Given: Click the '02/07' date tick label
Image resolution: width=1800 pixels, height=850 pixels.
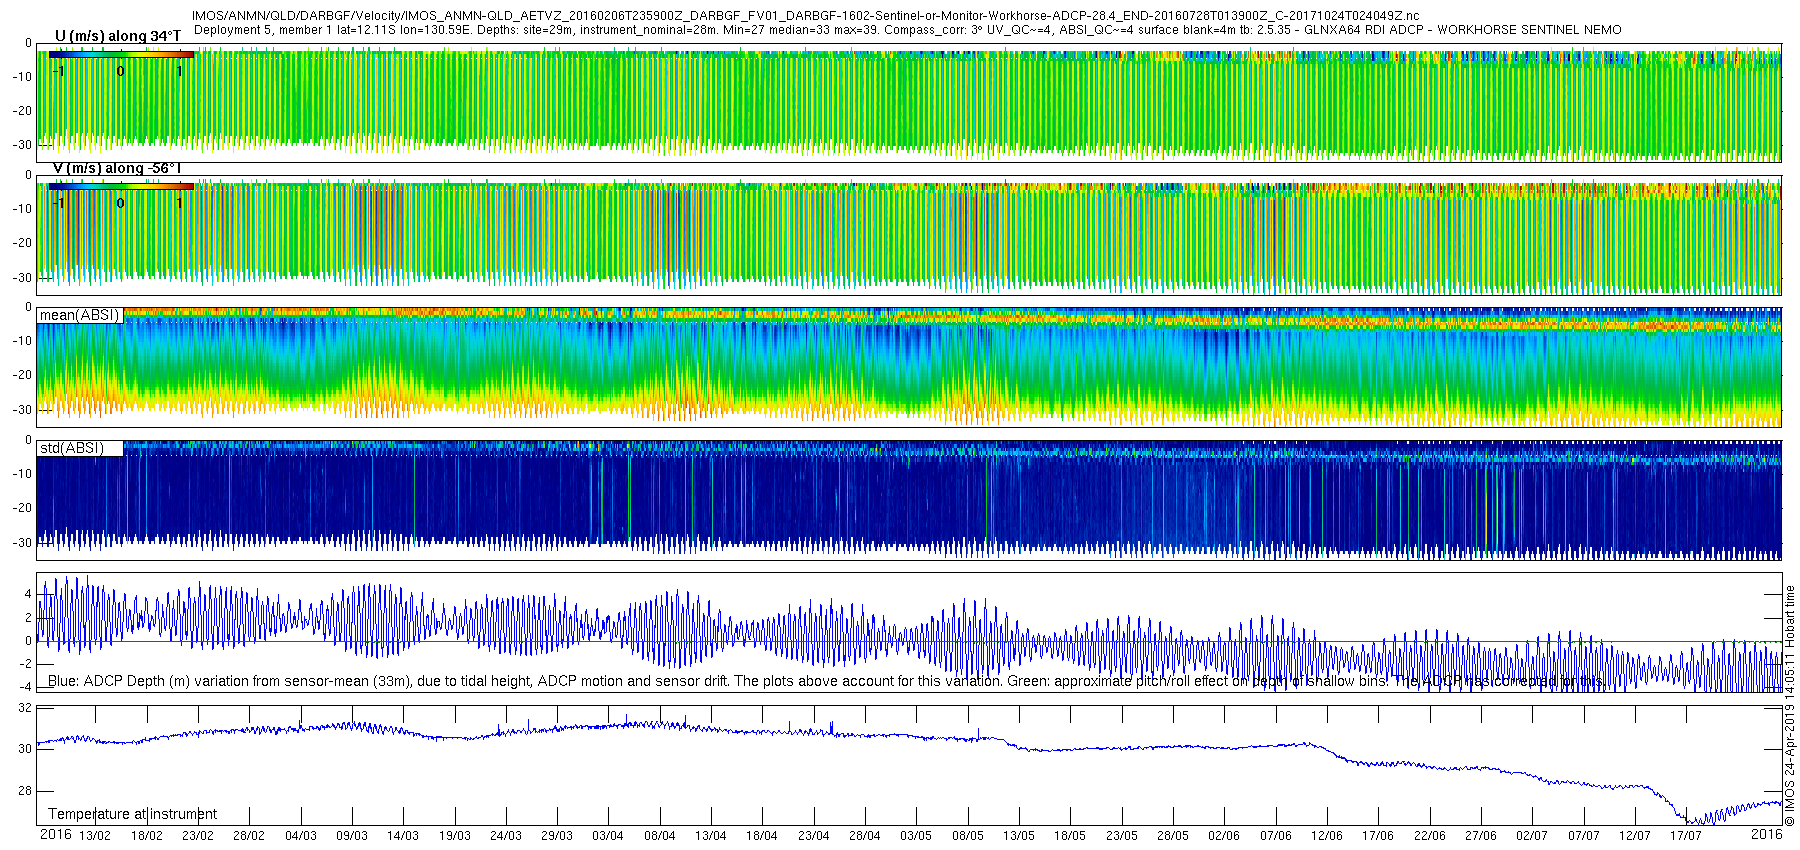Looking at the screenshot, I should tap(1532, 836).
